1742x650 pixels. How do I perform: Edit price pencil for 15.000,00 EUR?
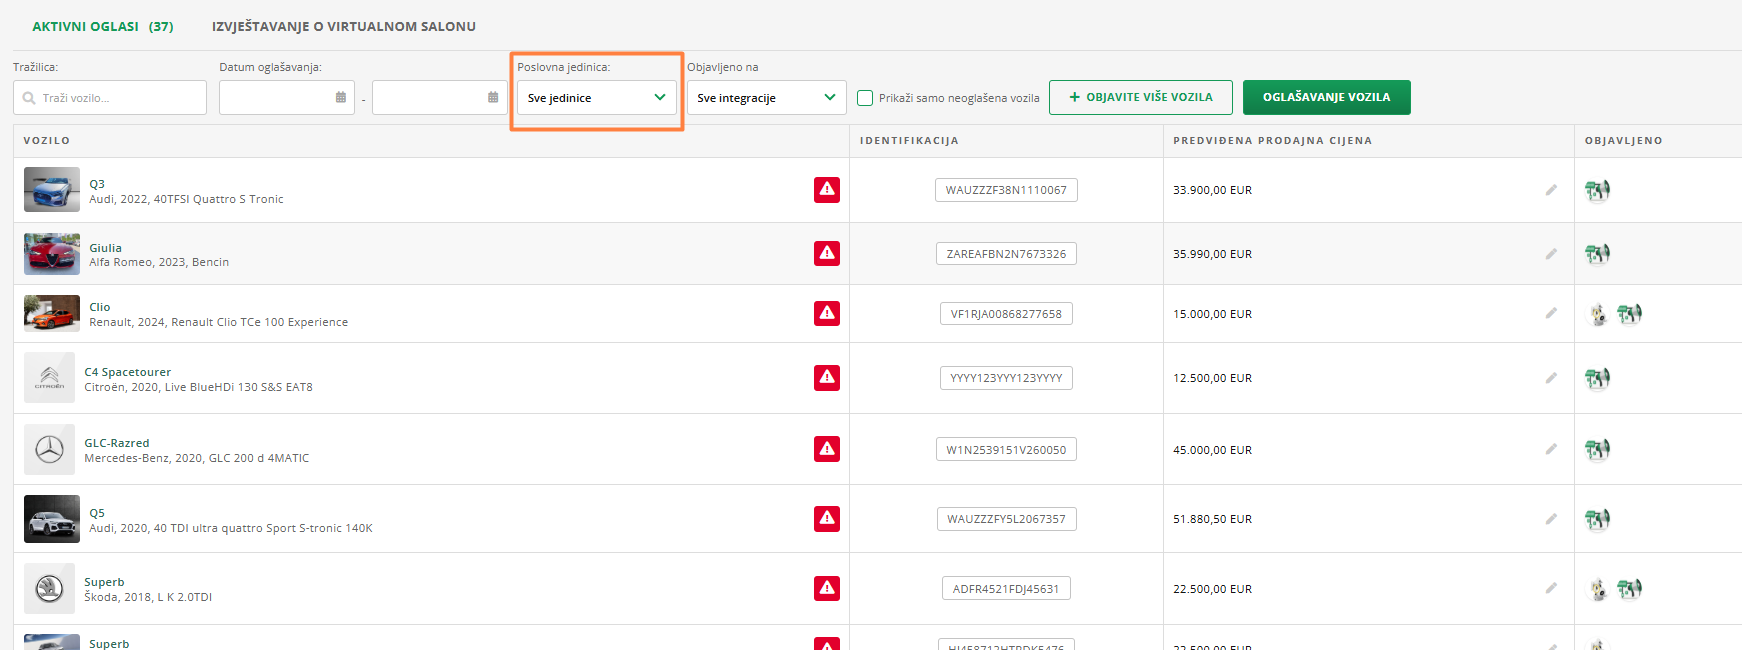(x=1551, y=314)
